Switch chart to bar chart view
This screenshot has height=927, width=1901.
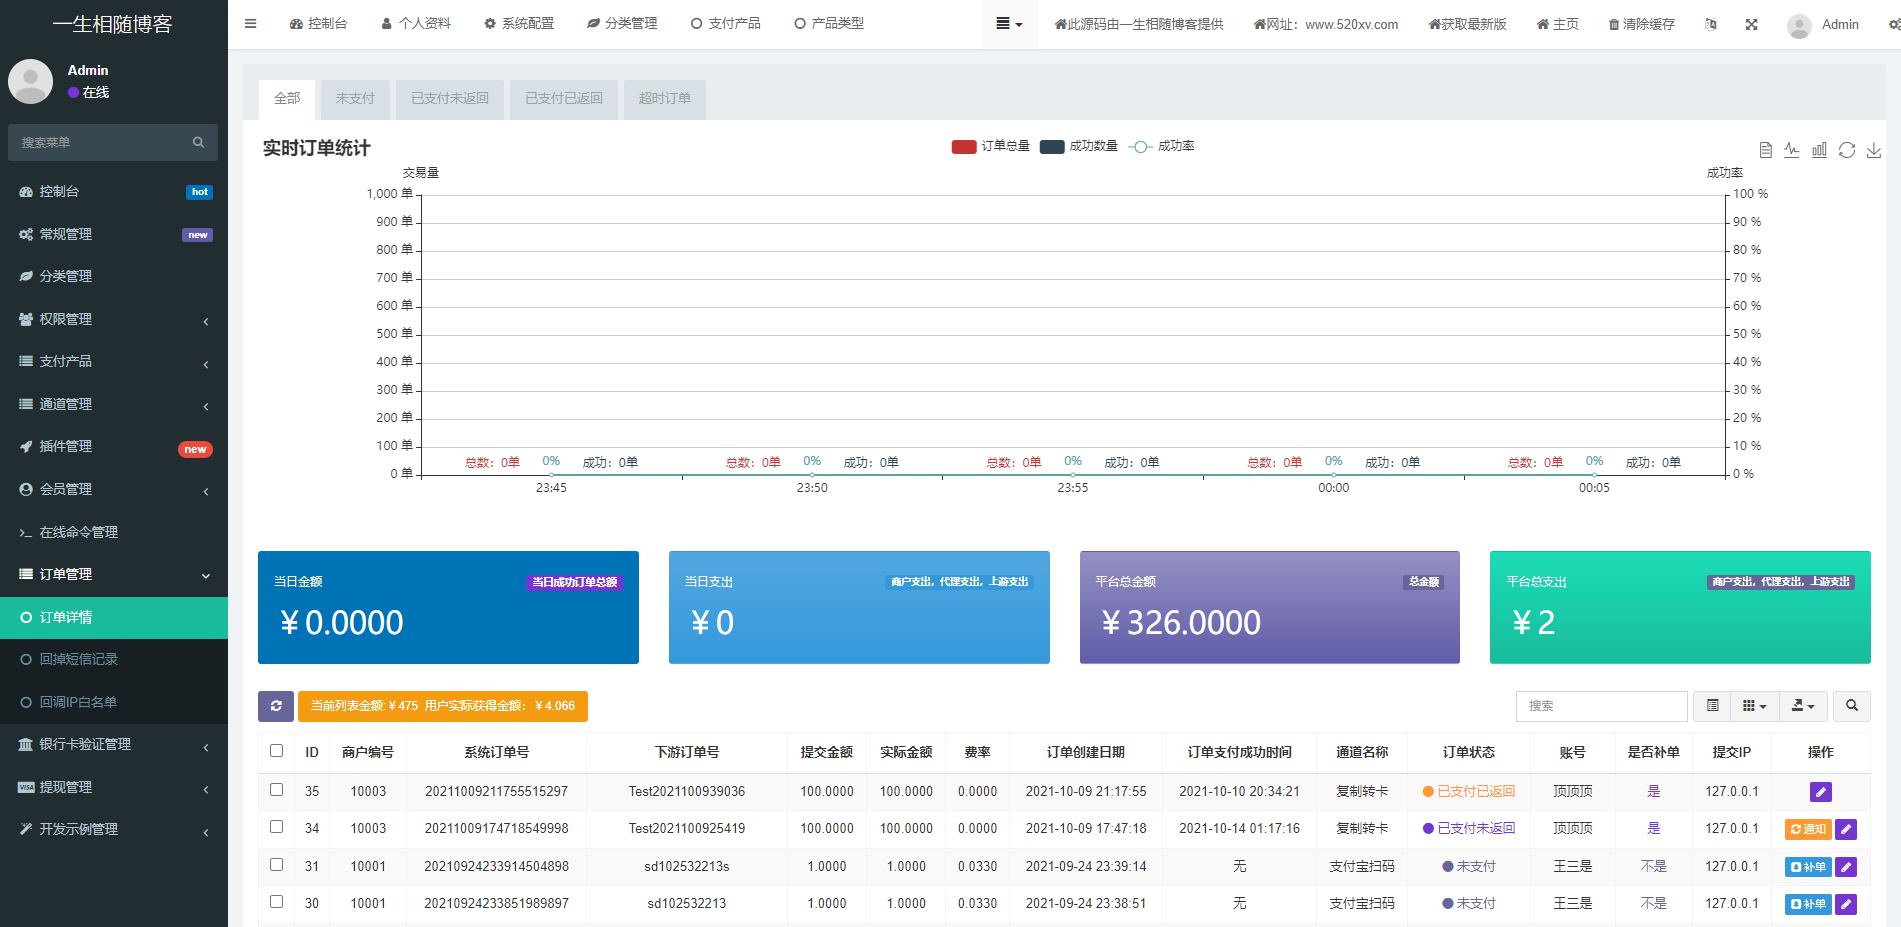pos(1819,149)
